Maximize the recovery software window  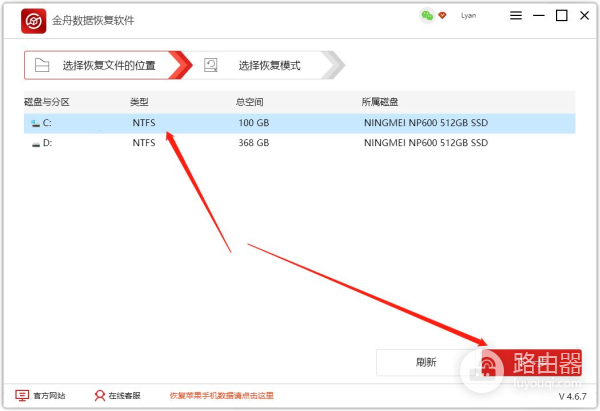(561, 15)
